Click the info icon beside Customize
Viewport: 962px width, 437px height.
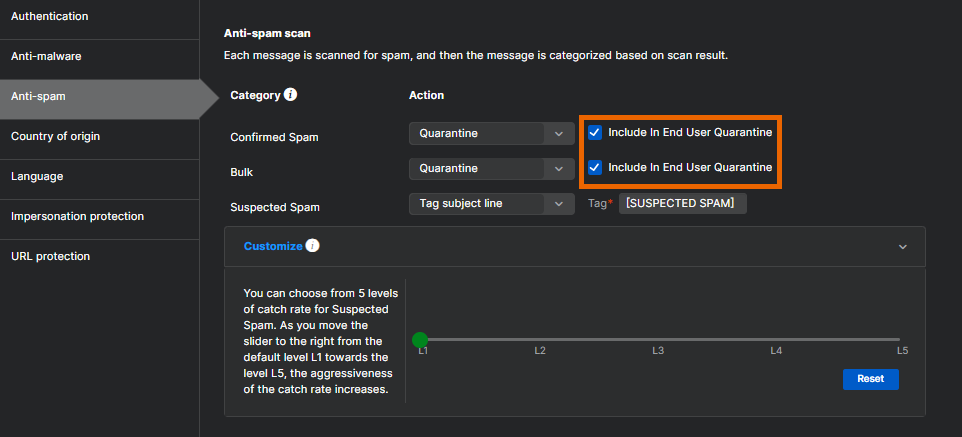click(312, 246)
